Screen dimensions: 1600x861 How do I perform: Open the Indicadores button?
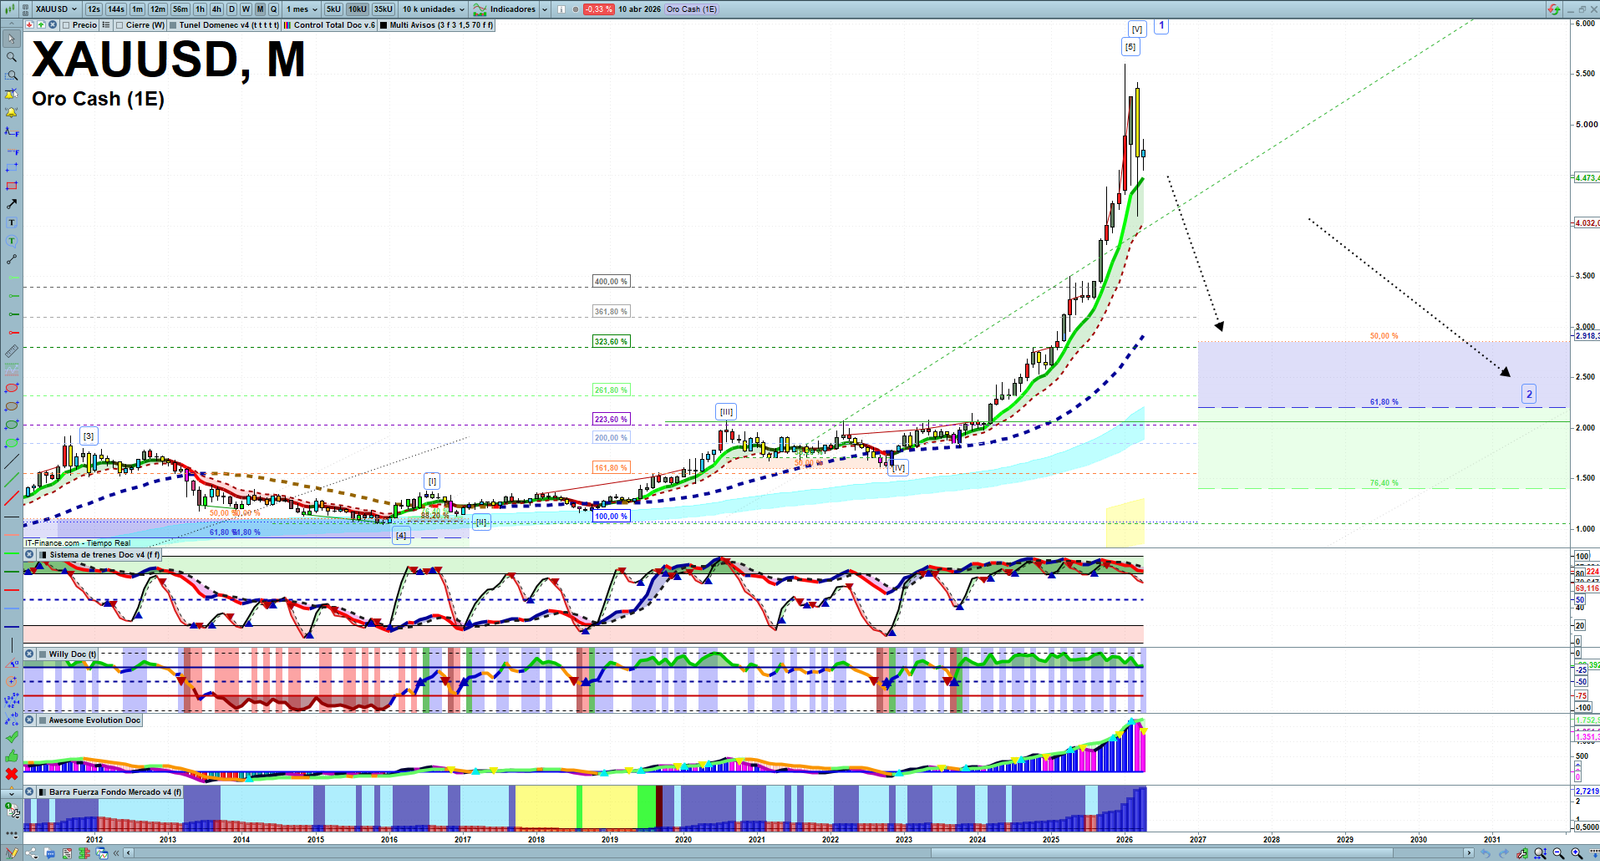coord(510,9)
